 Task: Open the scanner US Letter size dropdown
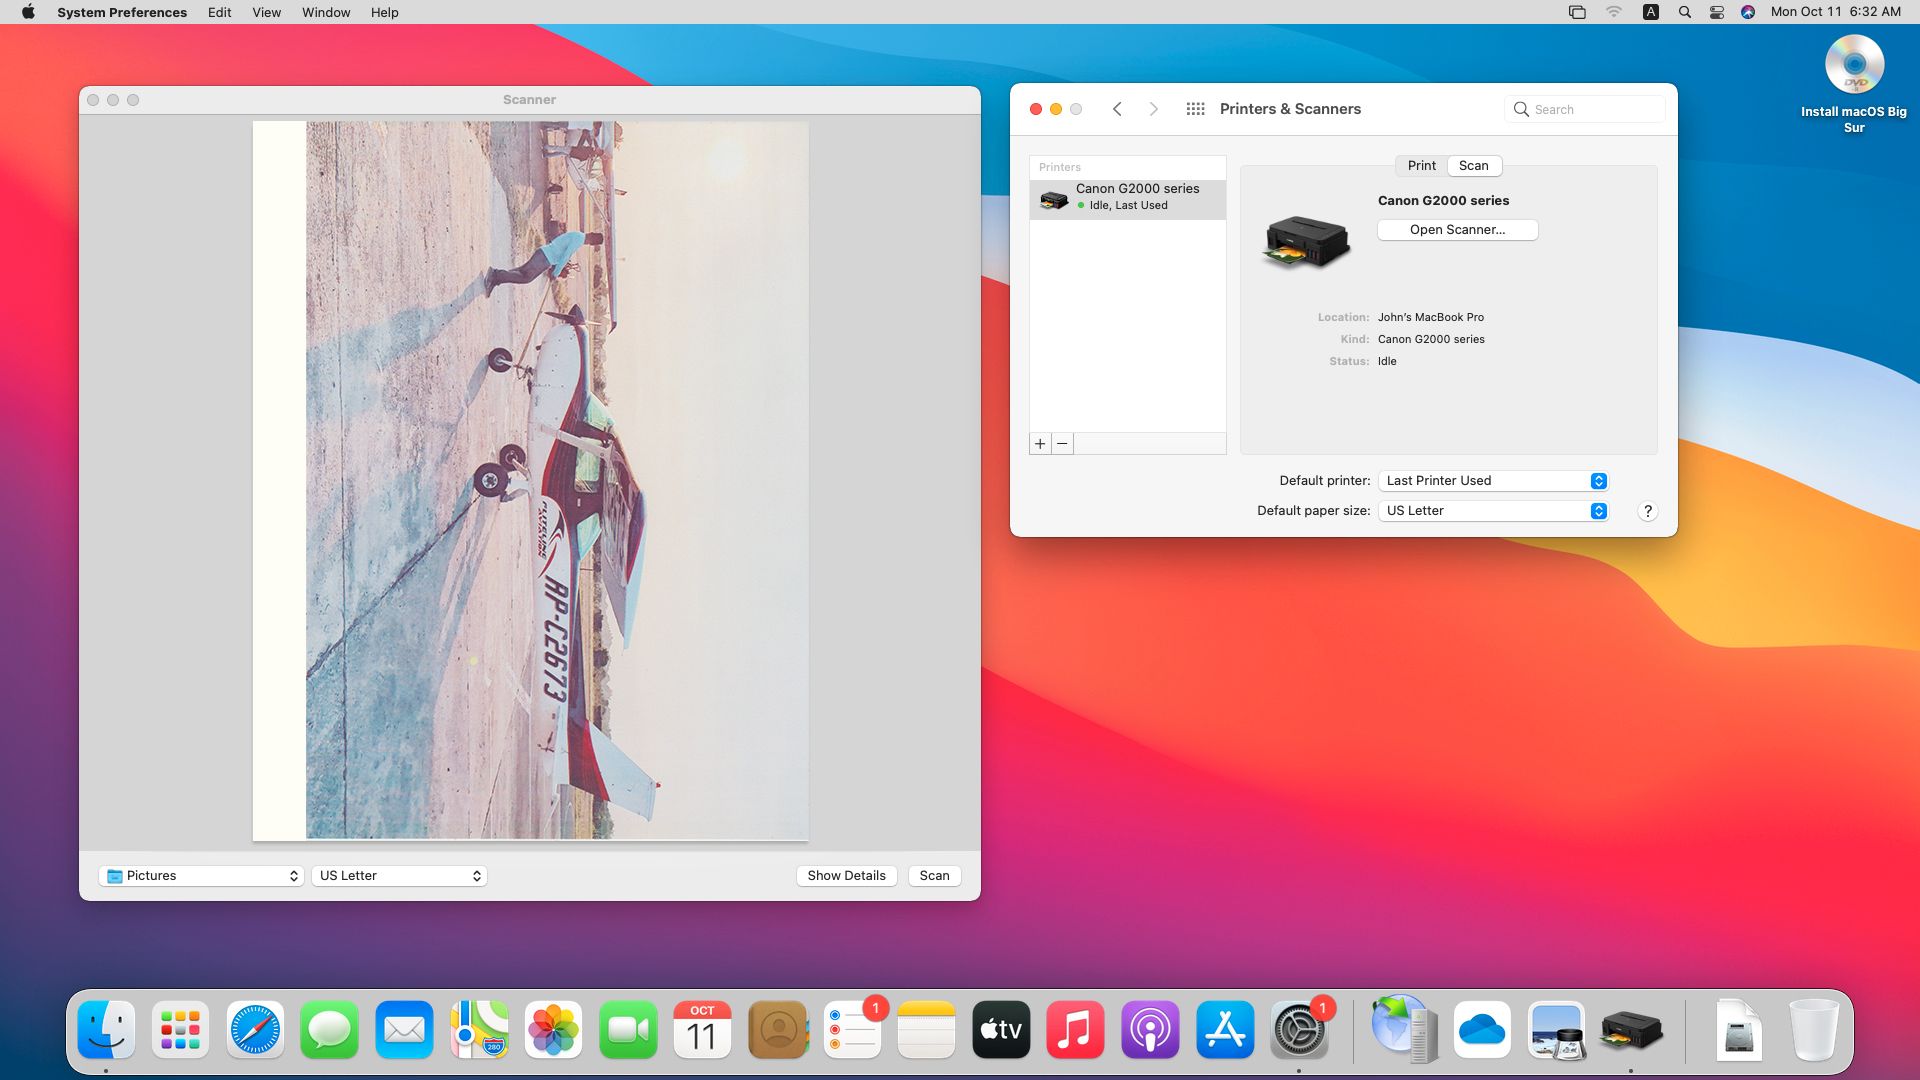click(399, 876)
